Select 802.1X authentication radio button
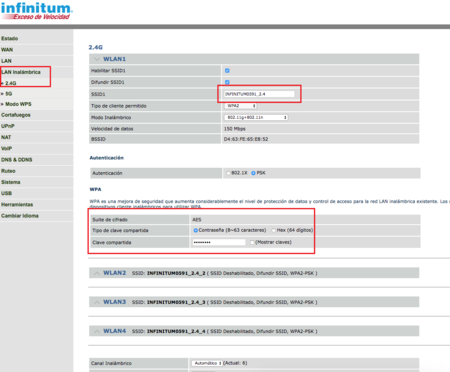The width and height of the screenshot is (450, 372). coord(228,173)
